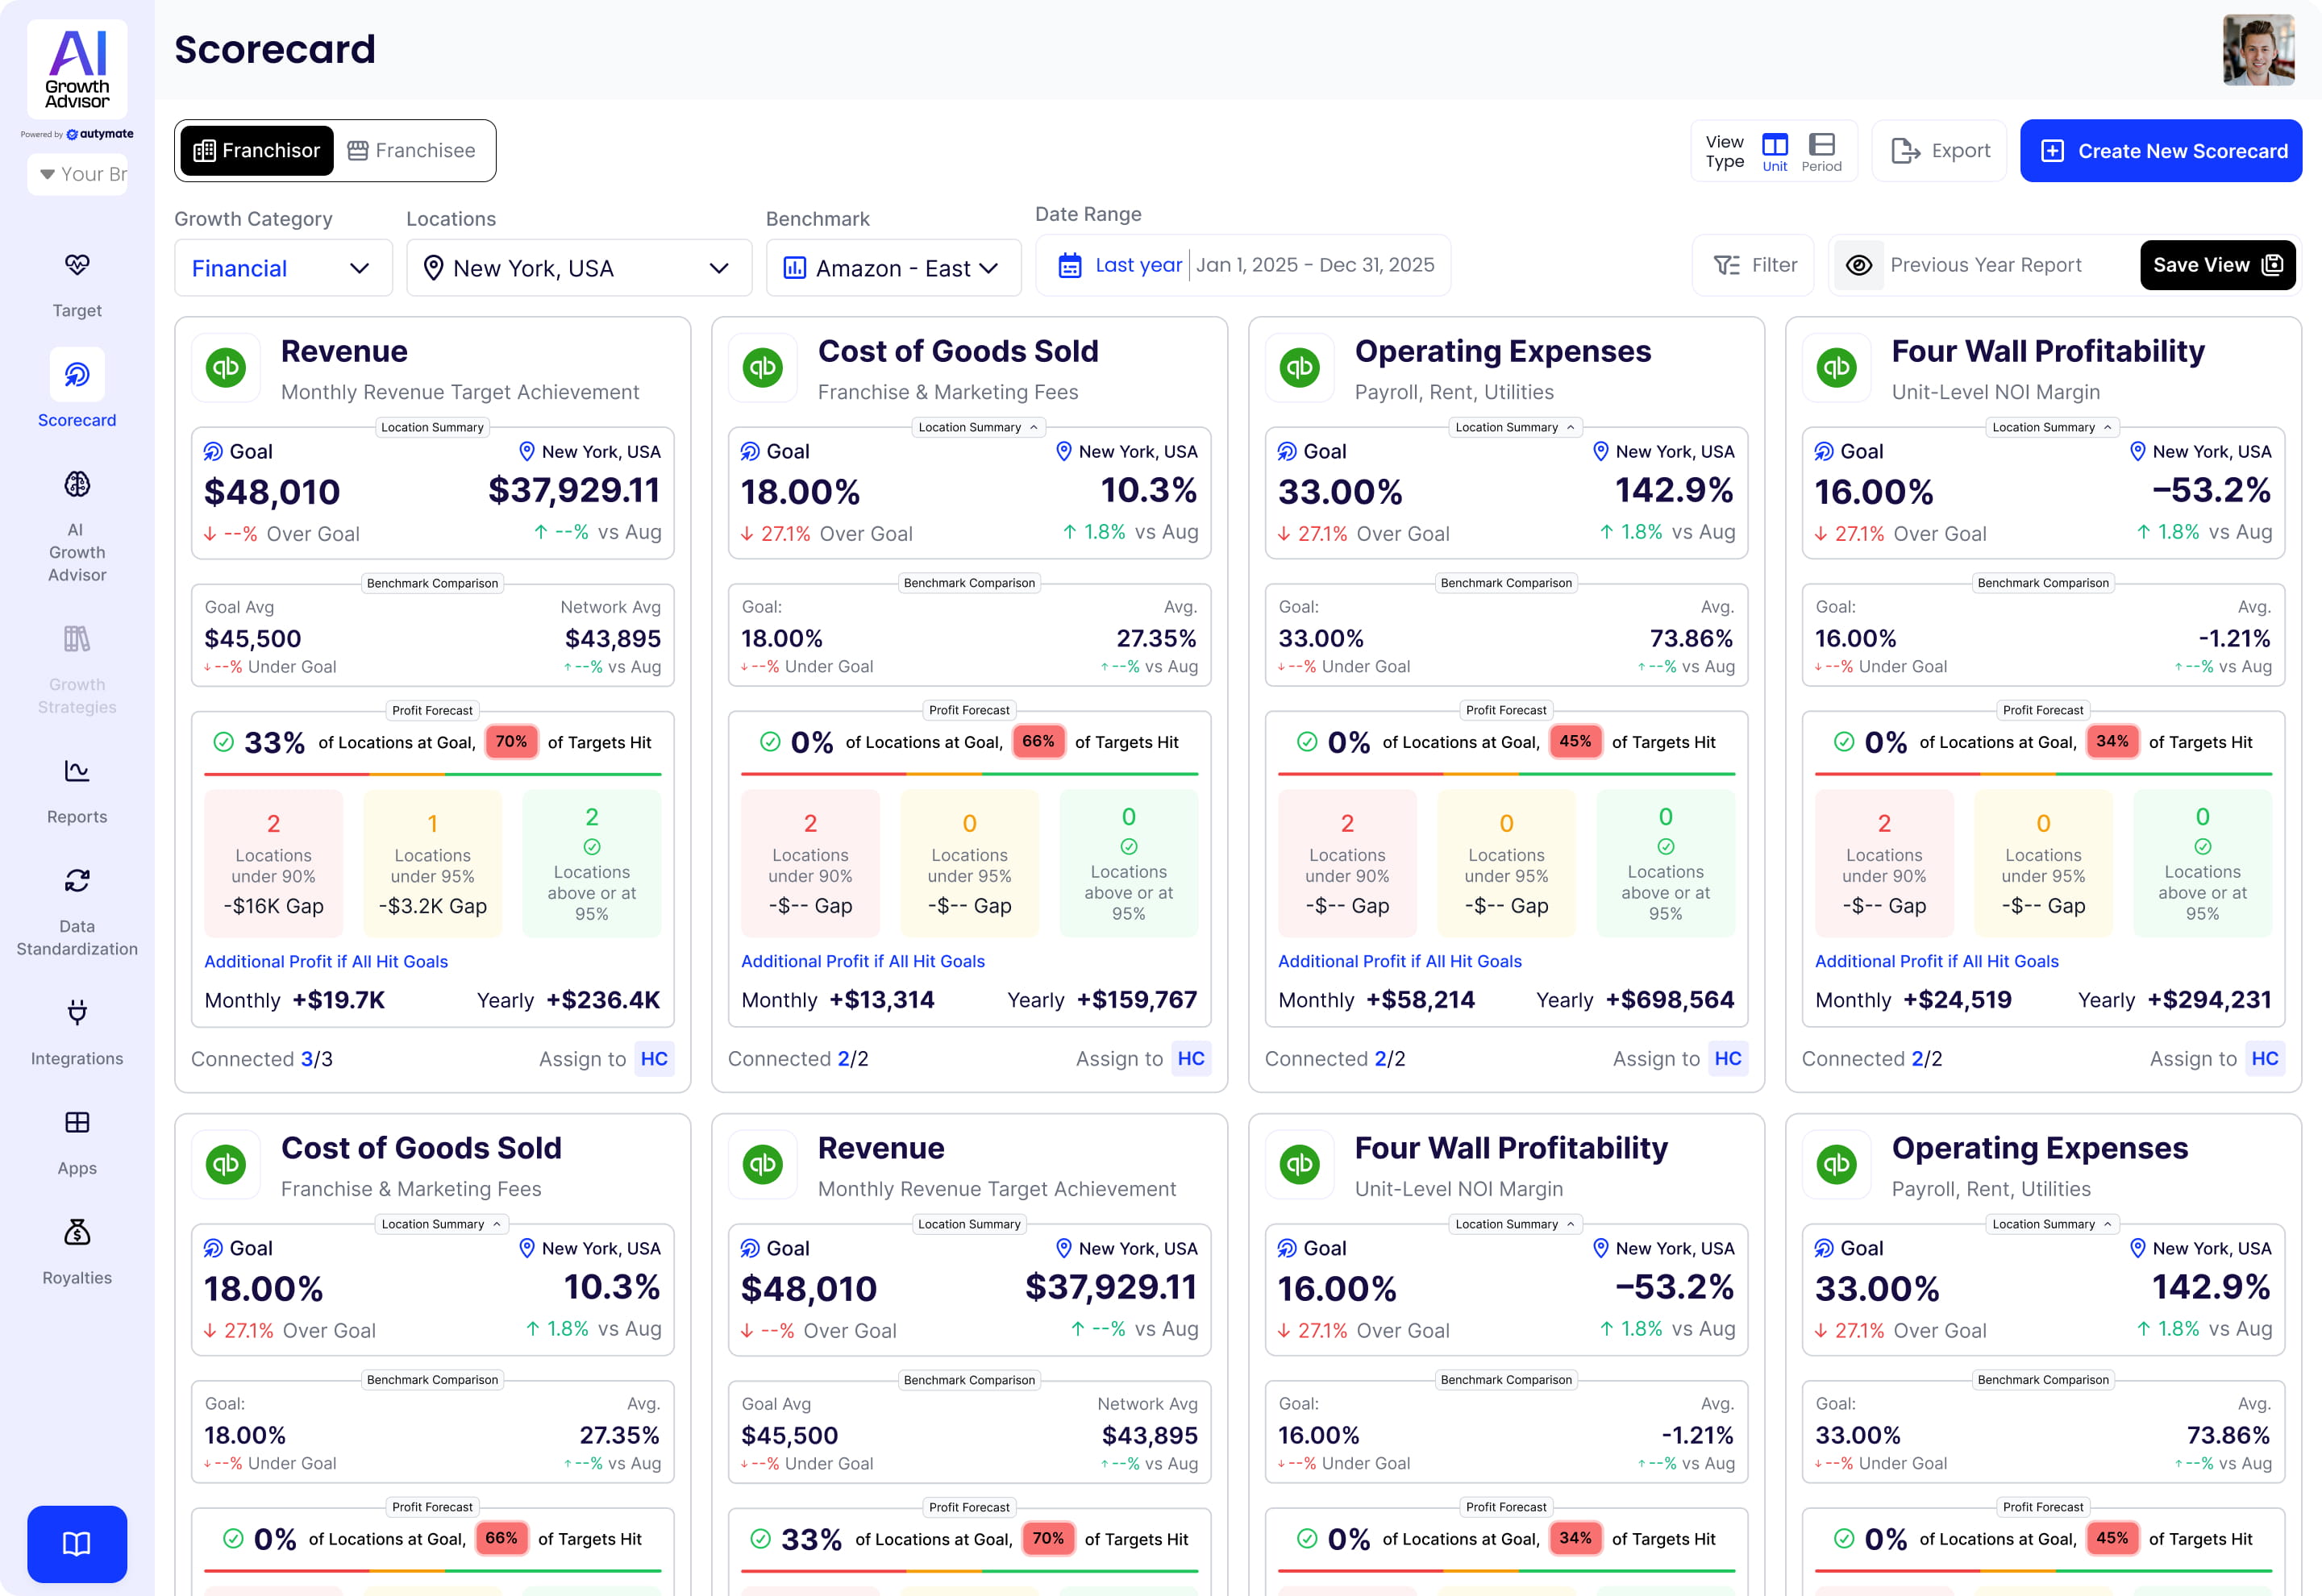The height and width of the screenshot is (1596, 2322).
Task: Click the 70% targets hit badge in Revenue
Action: click(511, 742)
